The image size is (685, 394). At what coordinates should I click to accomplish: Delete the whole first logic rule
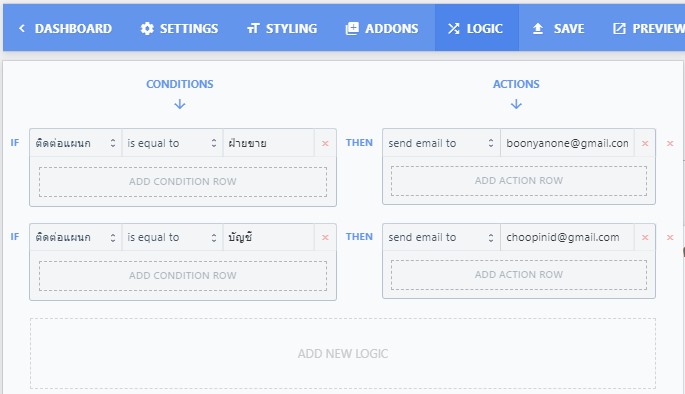click(670, 143)
